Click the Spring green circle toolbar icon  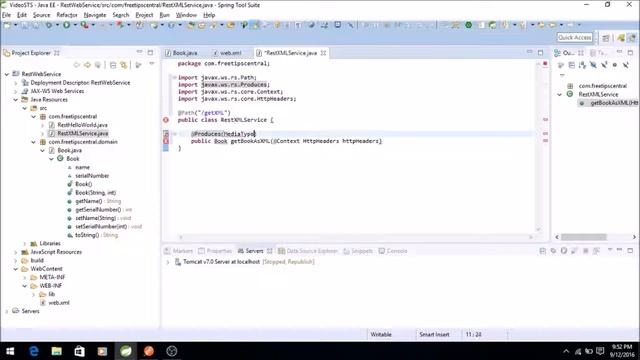469,25
